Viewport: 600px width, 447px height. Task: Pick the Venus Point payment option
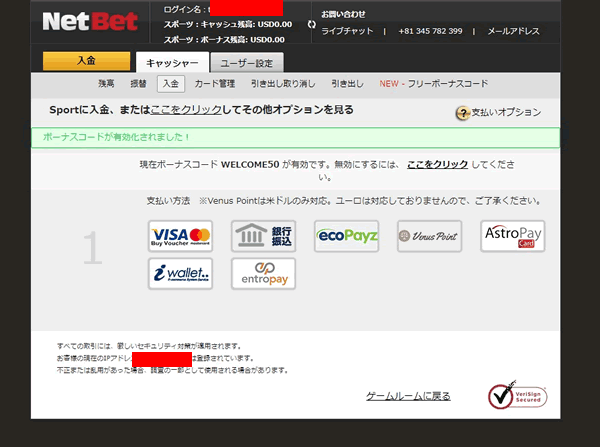pyautogui.click(x=429, y=236)
